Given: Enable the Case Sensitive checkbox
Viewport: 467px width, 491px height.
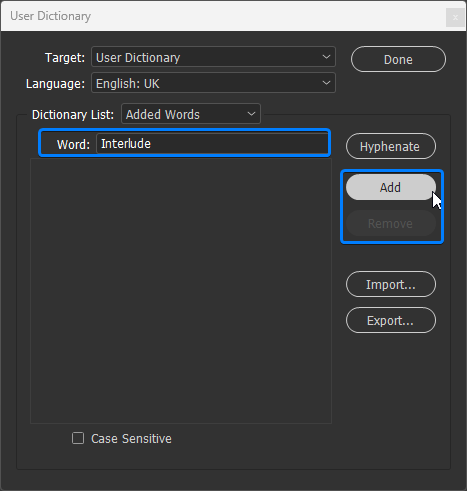Looking at the screenshot, I should (78, 438).
